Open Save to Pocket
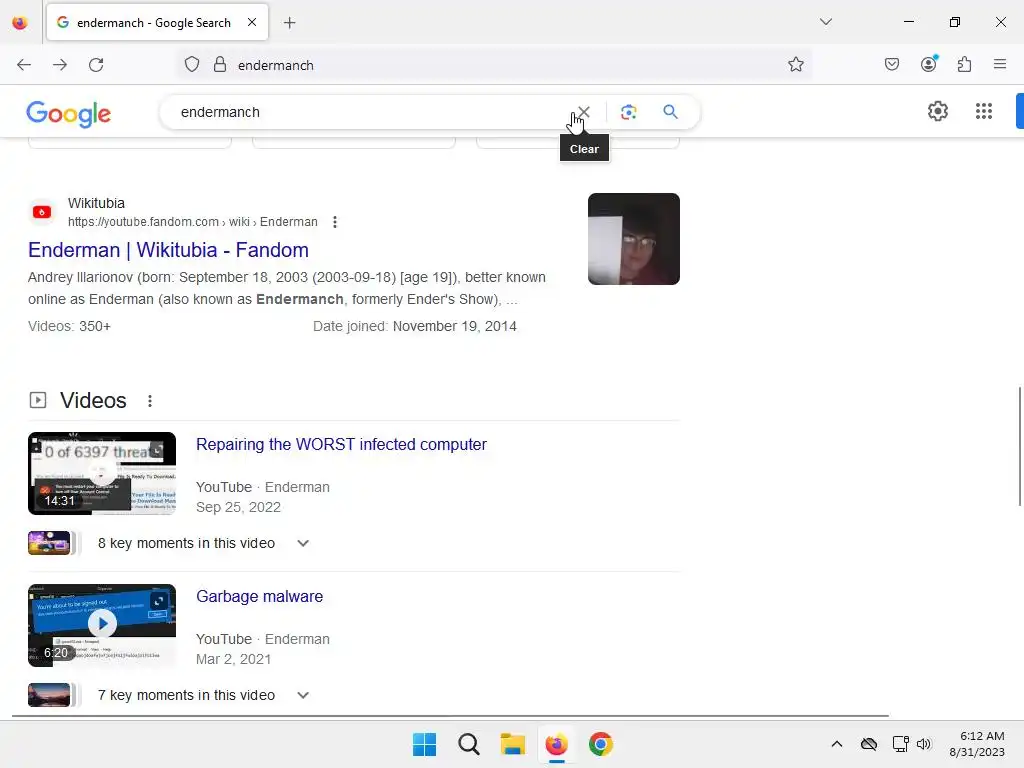 pos(892,64)
